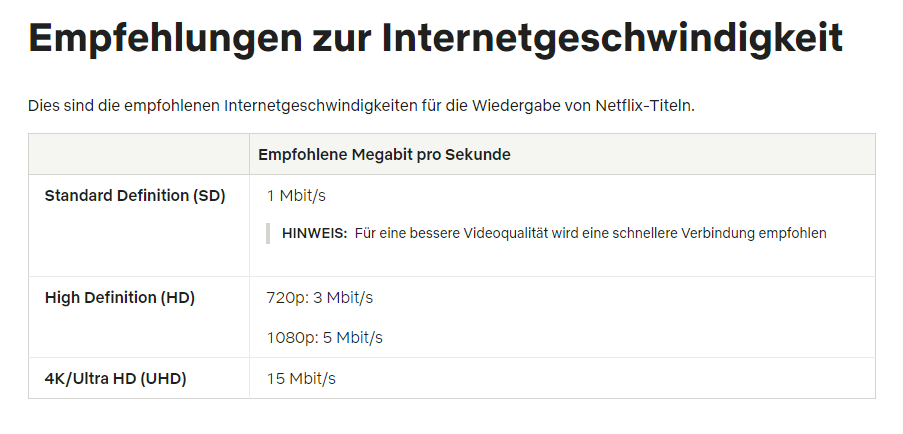
Task: Click the word Internetgeschwindigkeit in the heading
Action: [612, 40]
